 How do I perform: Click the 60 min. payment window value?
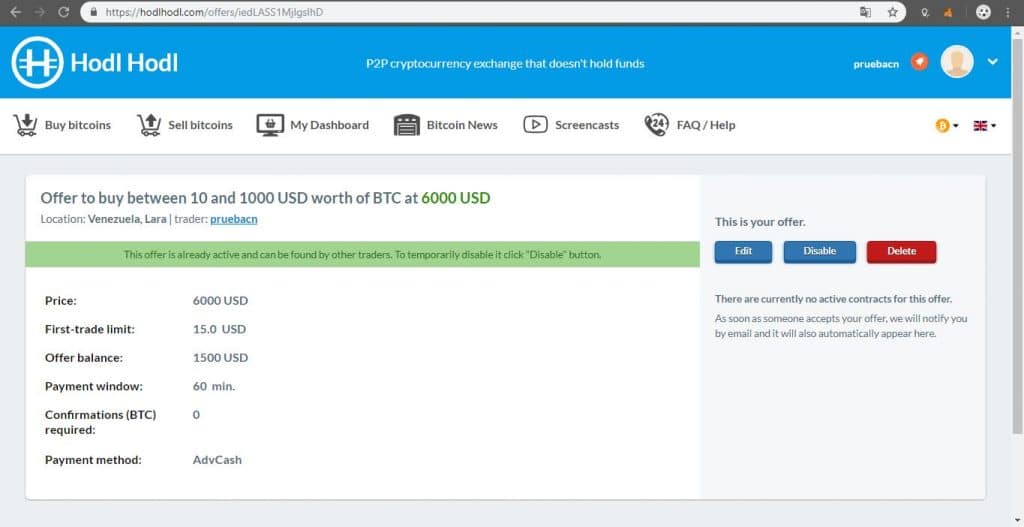tap(214, 386)
